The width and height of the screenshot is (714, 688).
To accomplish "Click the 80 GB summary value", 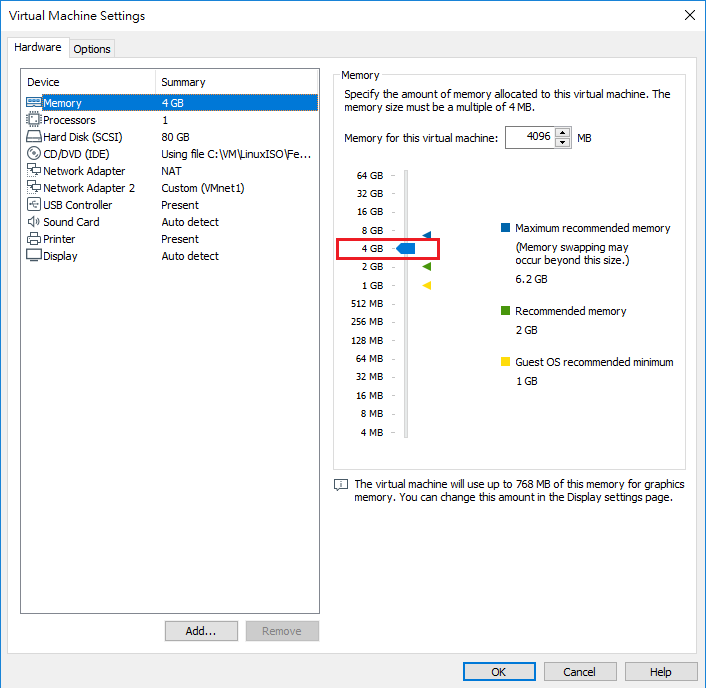I will point(175,137).
